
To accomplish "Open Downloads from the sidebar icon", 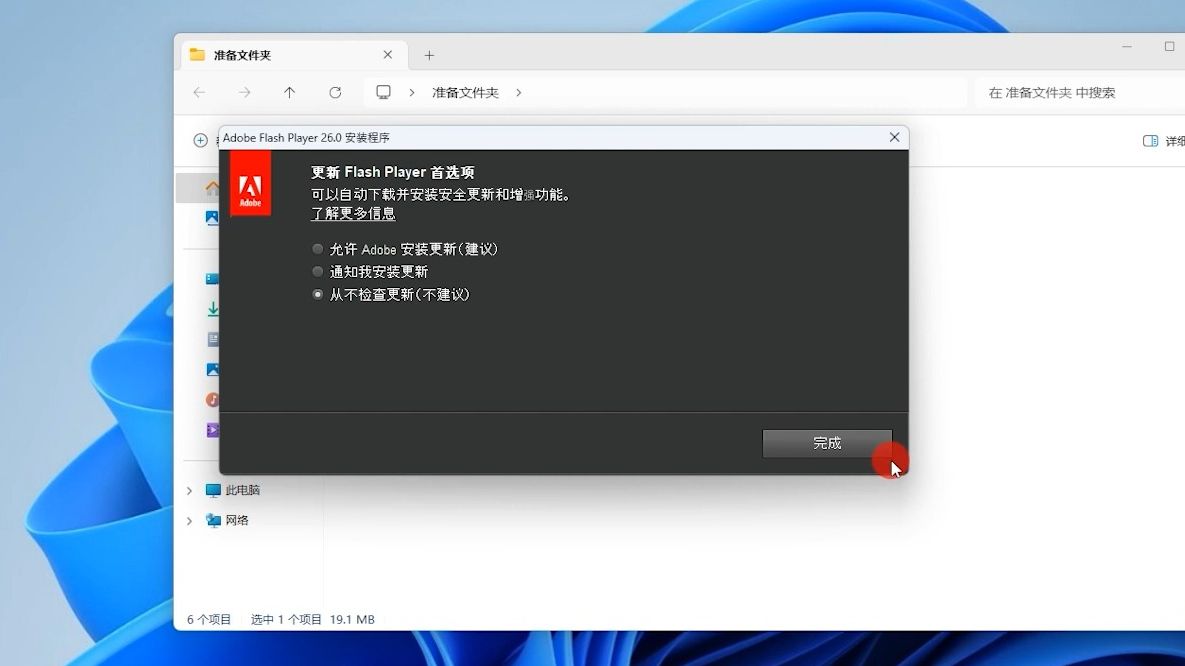I will point(213,308).
